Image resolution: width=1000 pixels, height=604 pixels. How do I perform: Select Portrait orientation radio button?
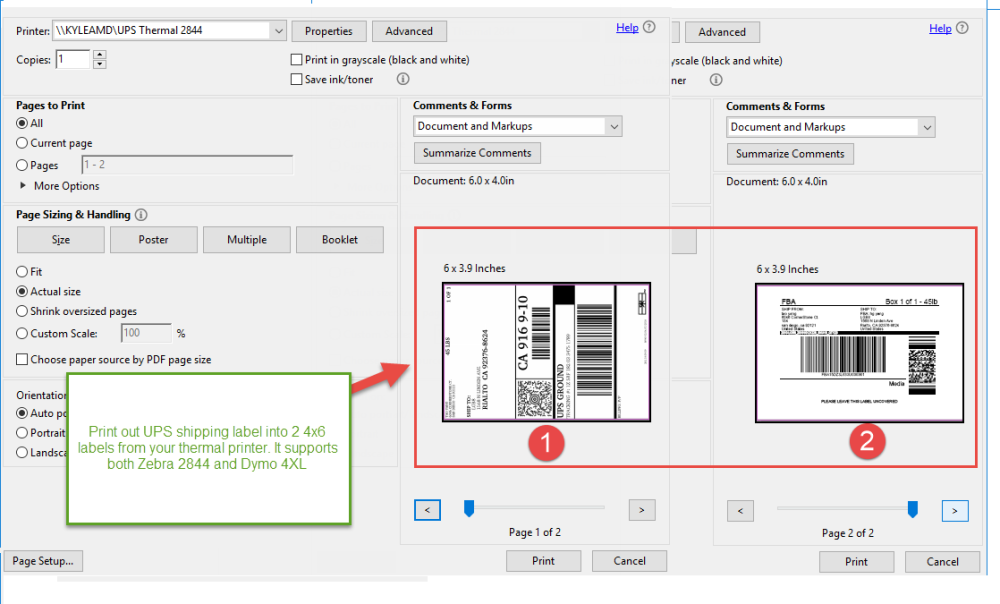[22, 433]
